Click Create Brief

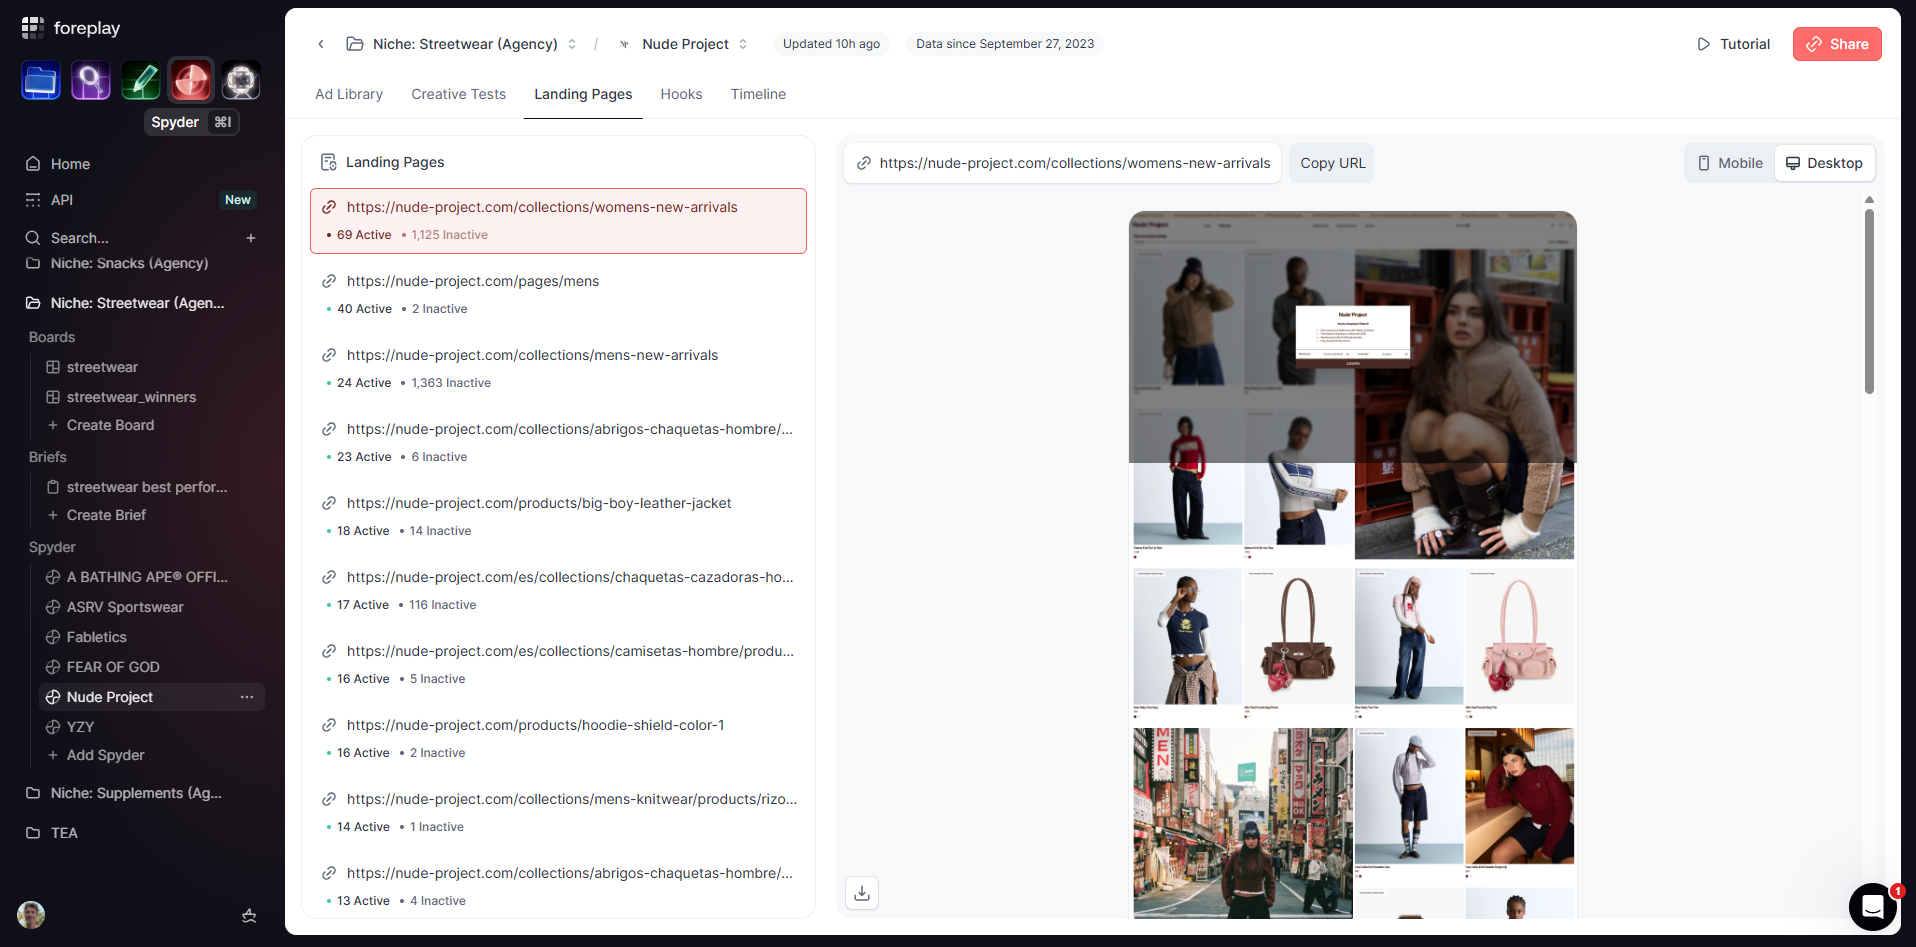(106, 515)
